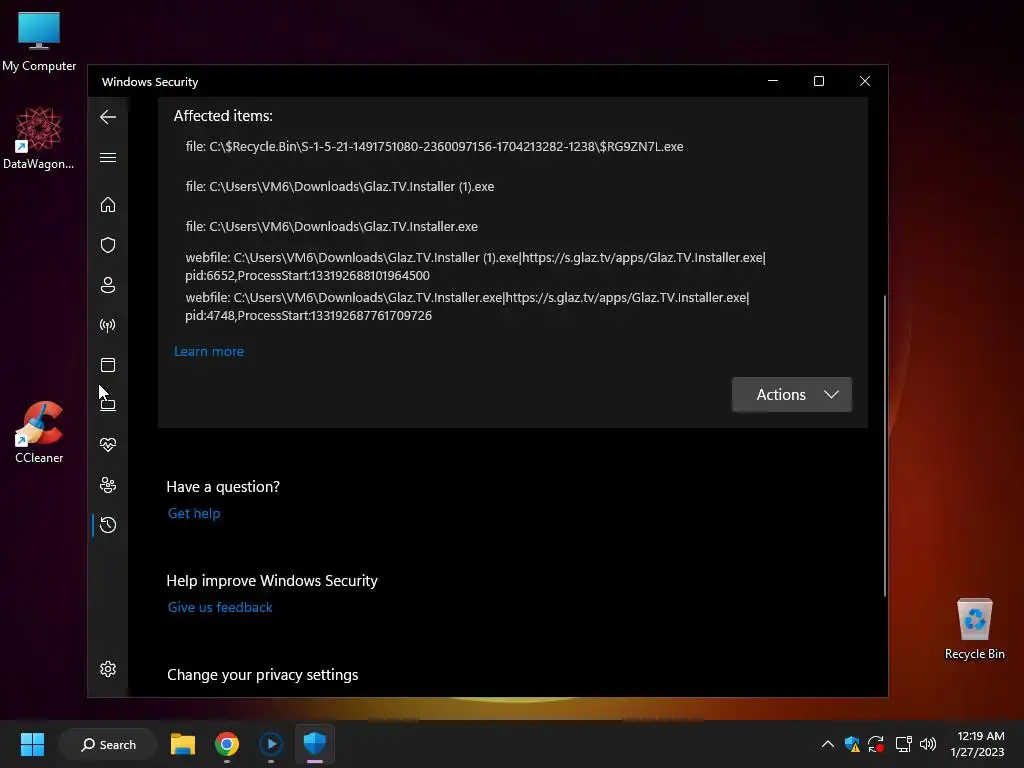Viewport: 1024px width, 768px height.
Task: Open Account protection person icon
Action: [108, 285]
